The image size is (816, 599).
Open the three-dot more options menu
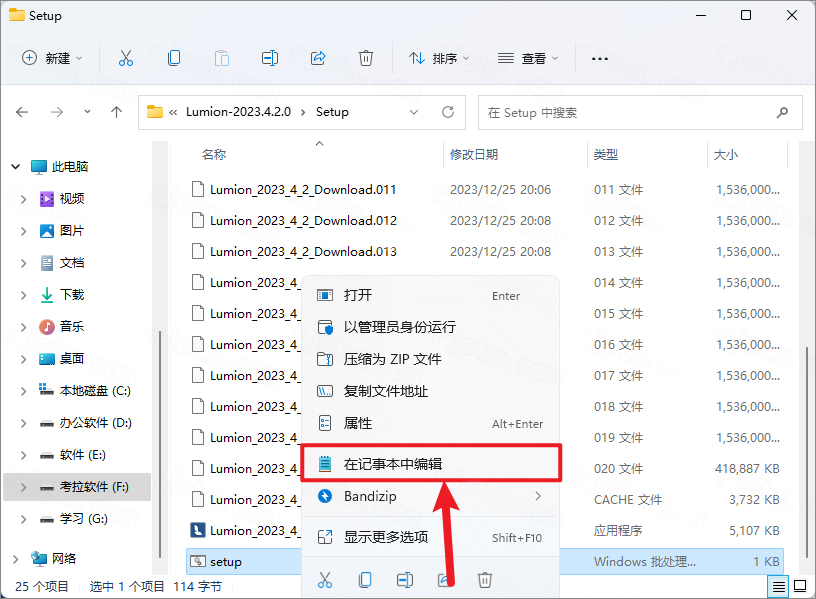click(600, 59)
